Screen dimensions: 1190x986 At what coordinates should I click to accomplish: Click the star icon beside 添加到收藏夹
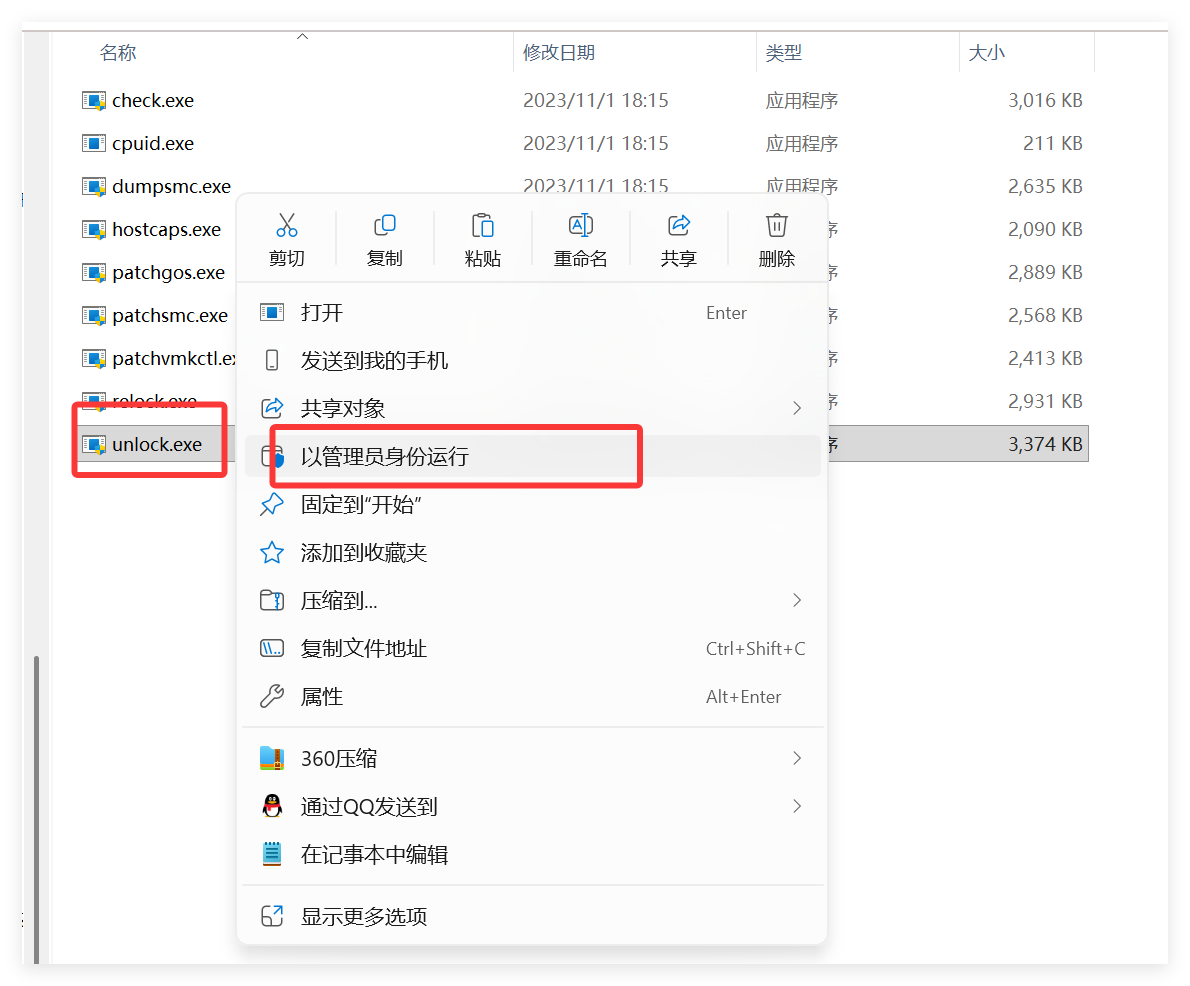pos(272,553)
